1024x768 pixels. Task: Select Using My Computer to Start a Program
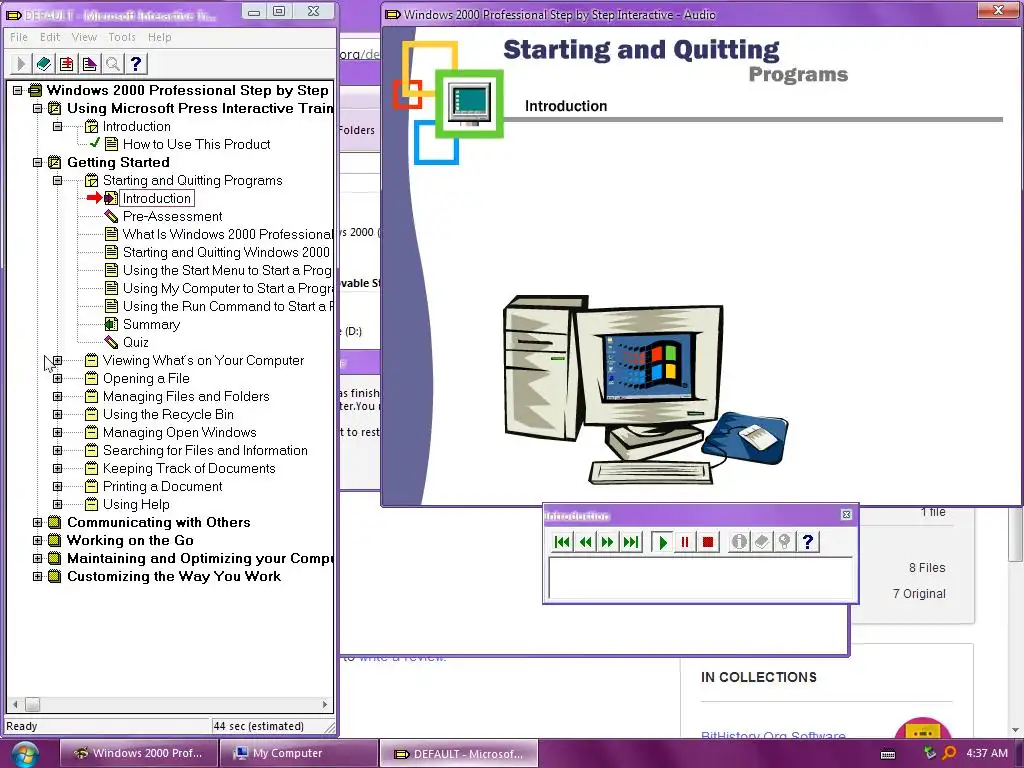[x=228, y=289]
